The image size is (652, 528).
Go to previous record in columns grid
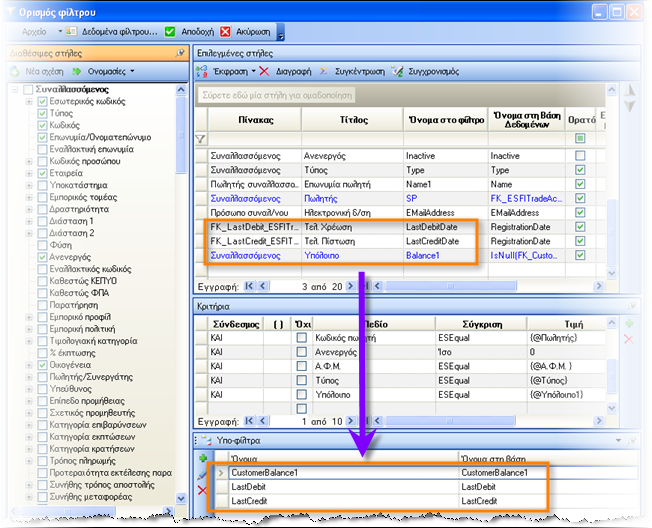click(262, 286)
